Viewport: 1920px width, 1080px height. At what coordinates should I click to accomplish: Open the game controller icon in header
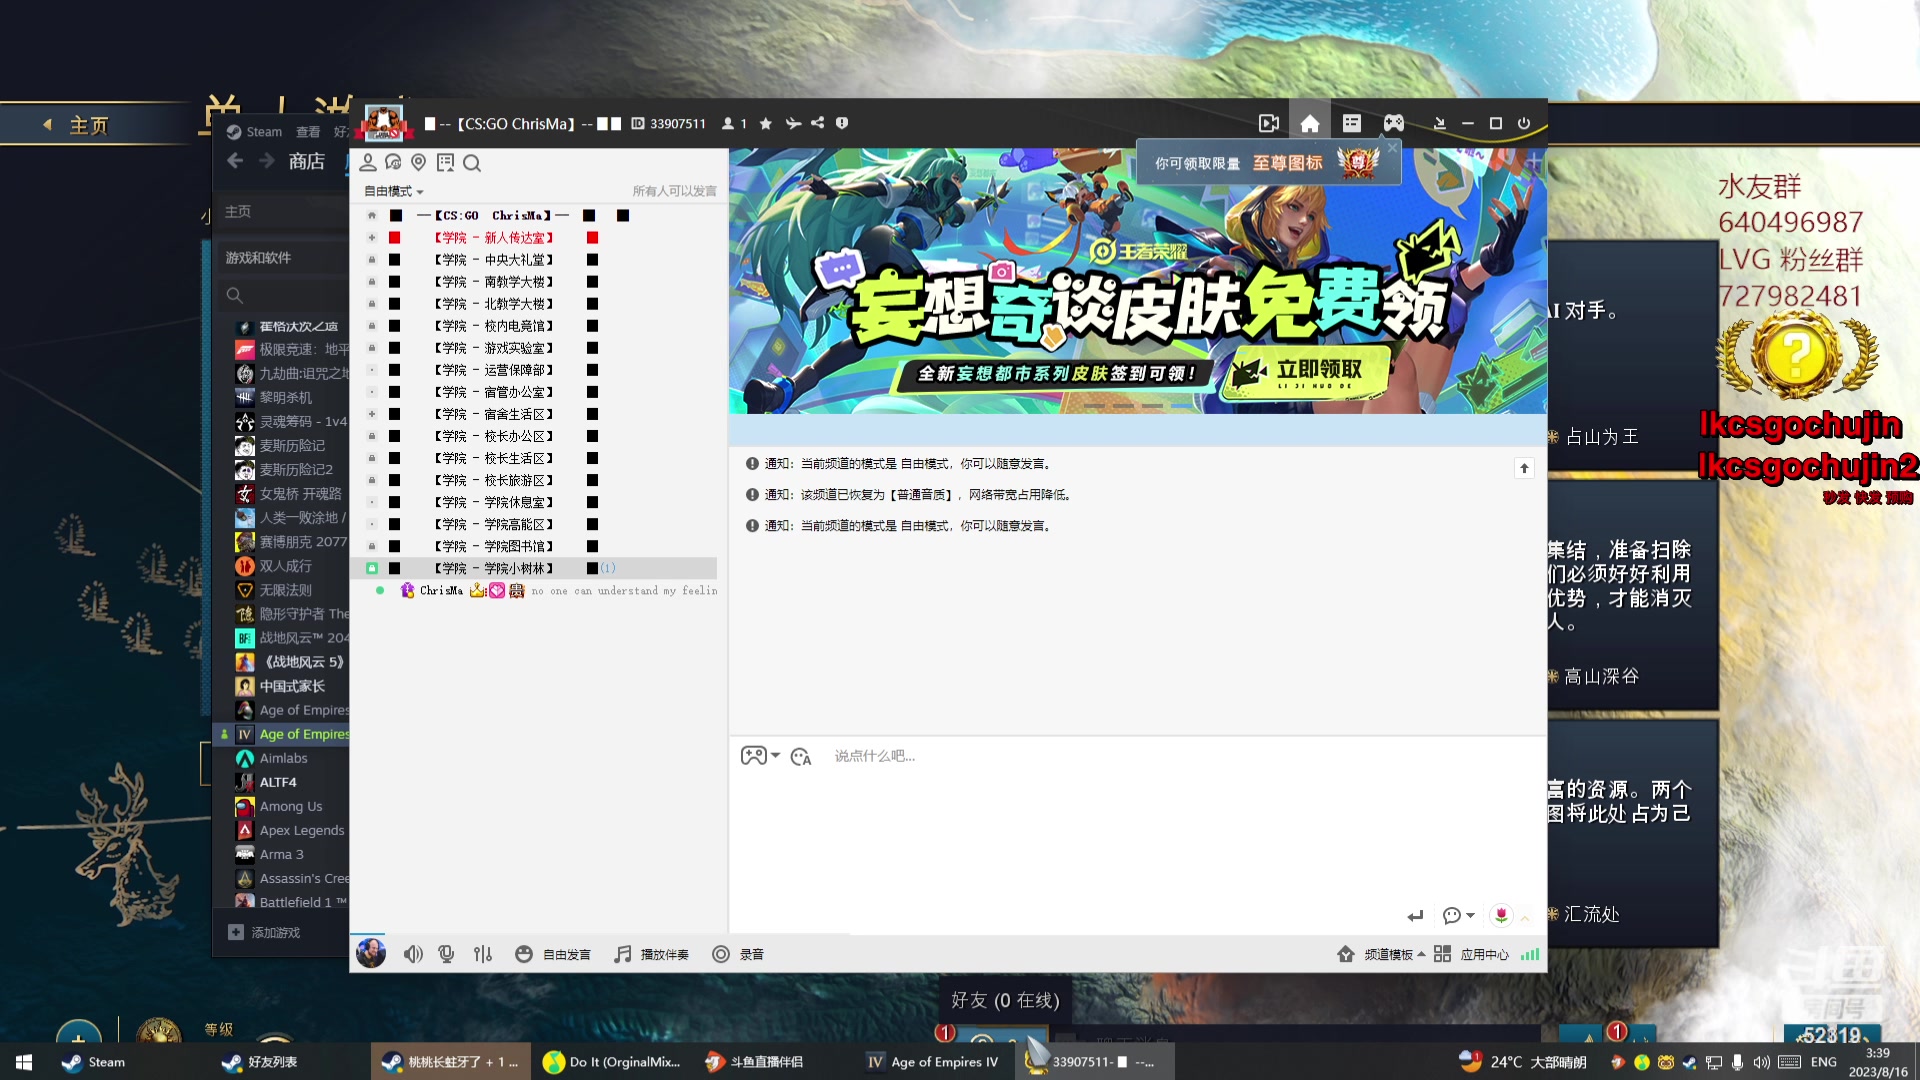click(1393, 123)
